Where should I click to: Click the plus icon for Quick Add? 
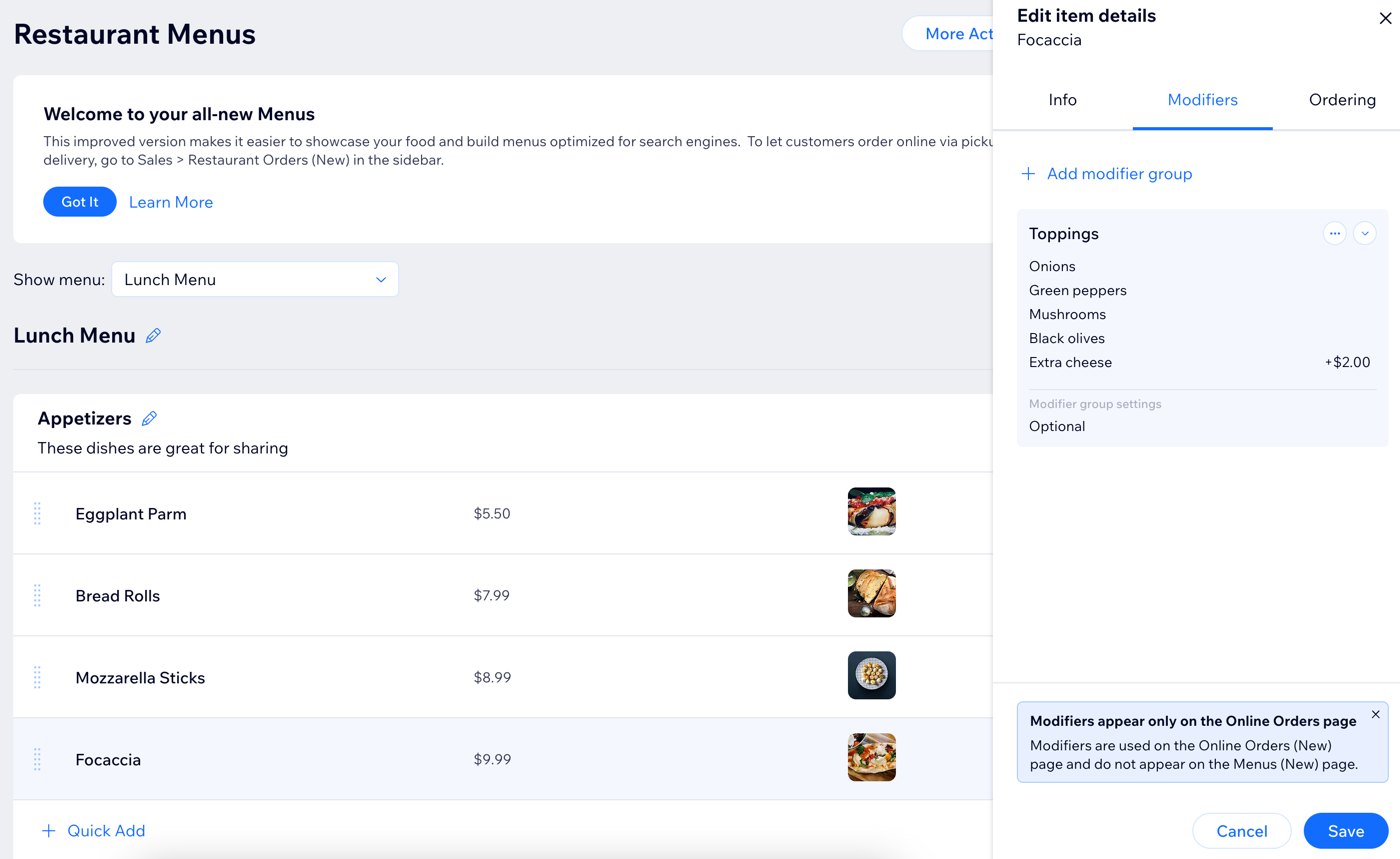click(x=48, y=831)
